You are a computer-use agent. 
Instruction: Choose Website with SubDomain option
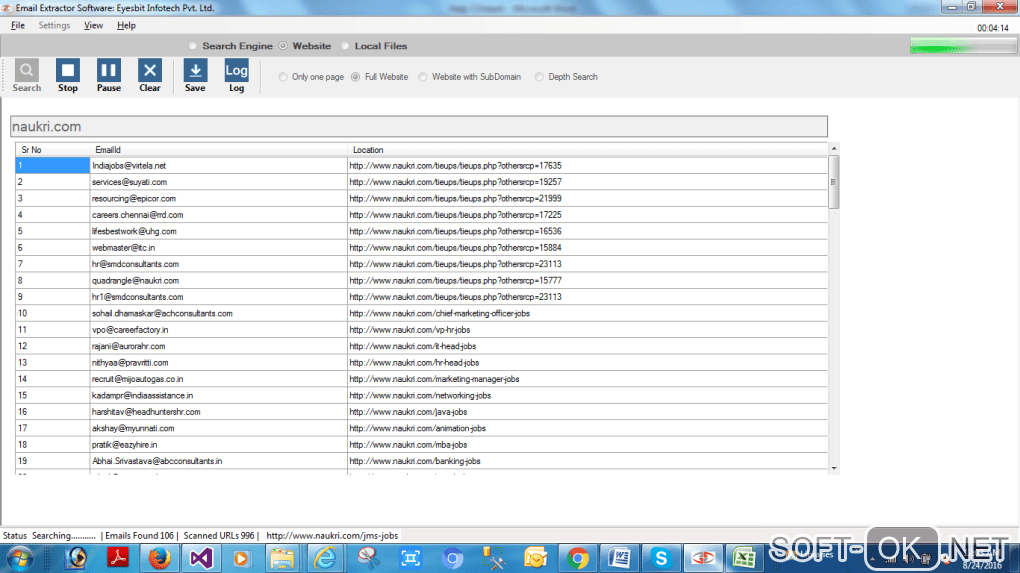coord(470,77)
